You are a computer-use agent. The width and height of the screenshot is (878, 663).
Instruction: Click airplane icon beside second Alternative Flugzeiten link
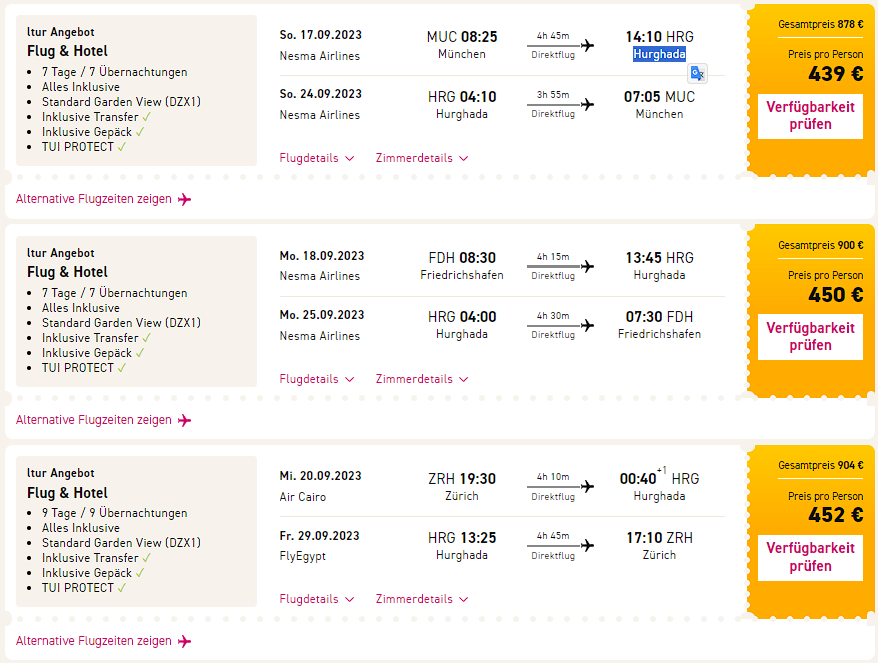(x=184, y=420)
